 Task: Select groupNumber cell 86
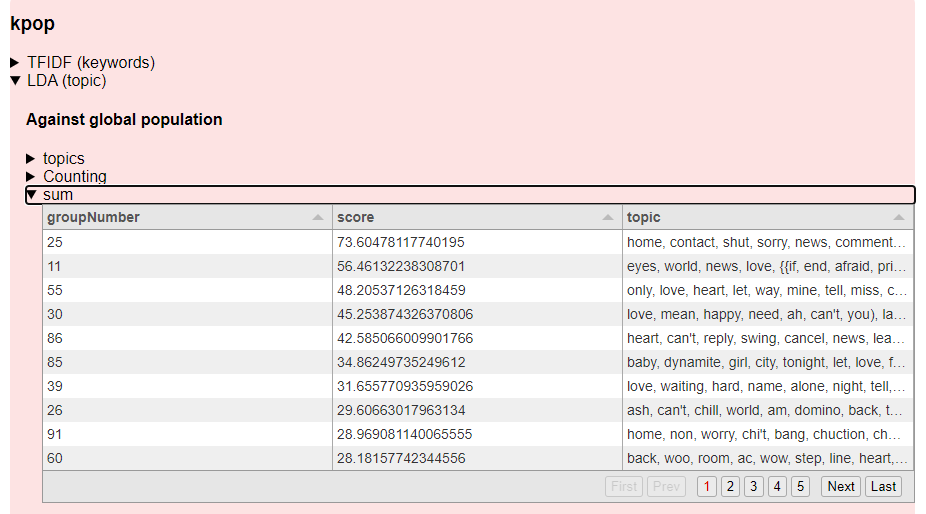click(x=187, y=338)
